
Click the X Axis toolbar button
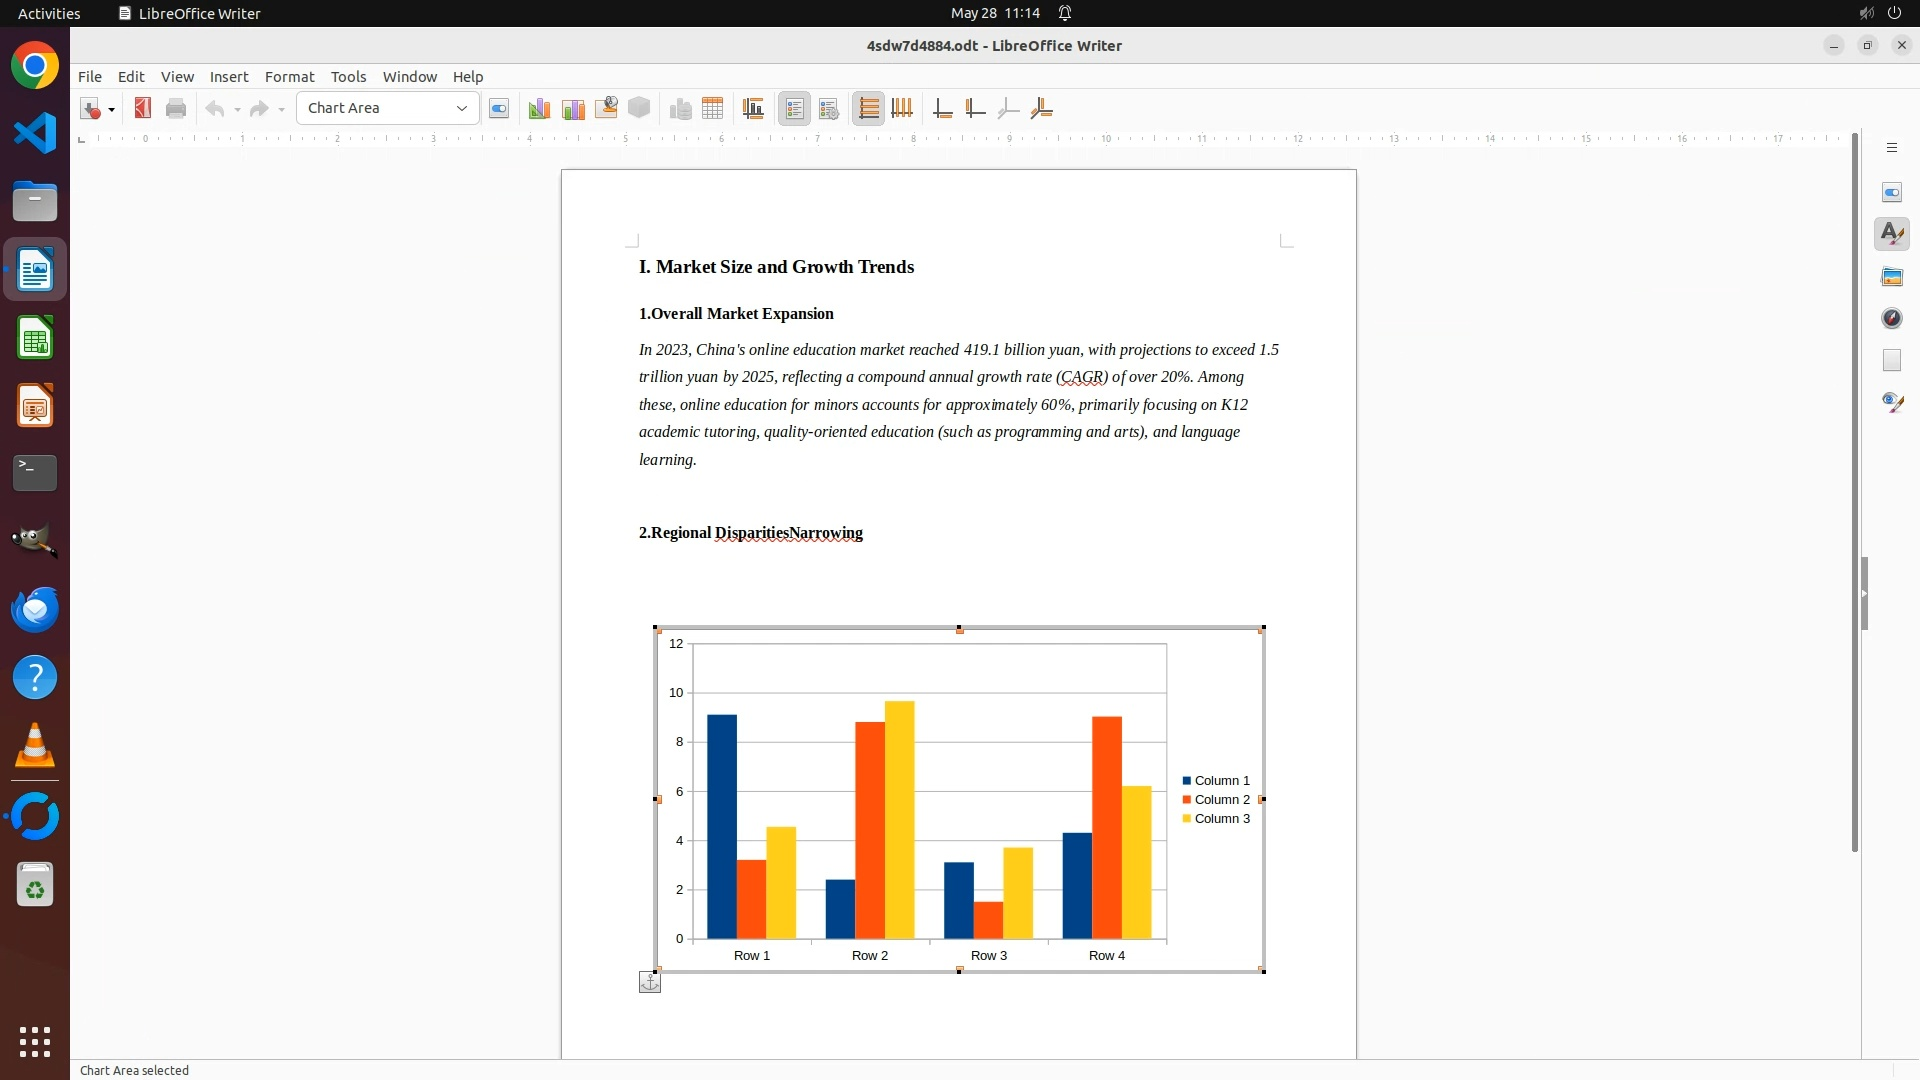tap(942, 108)
